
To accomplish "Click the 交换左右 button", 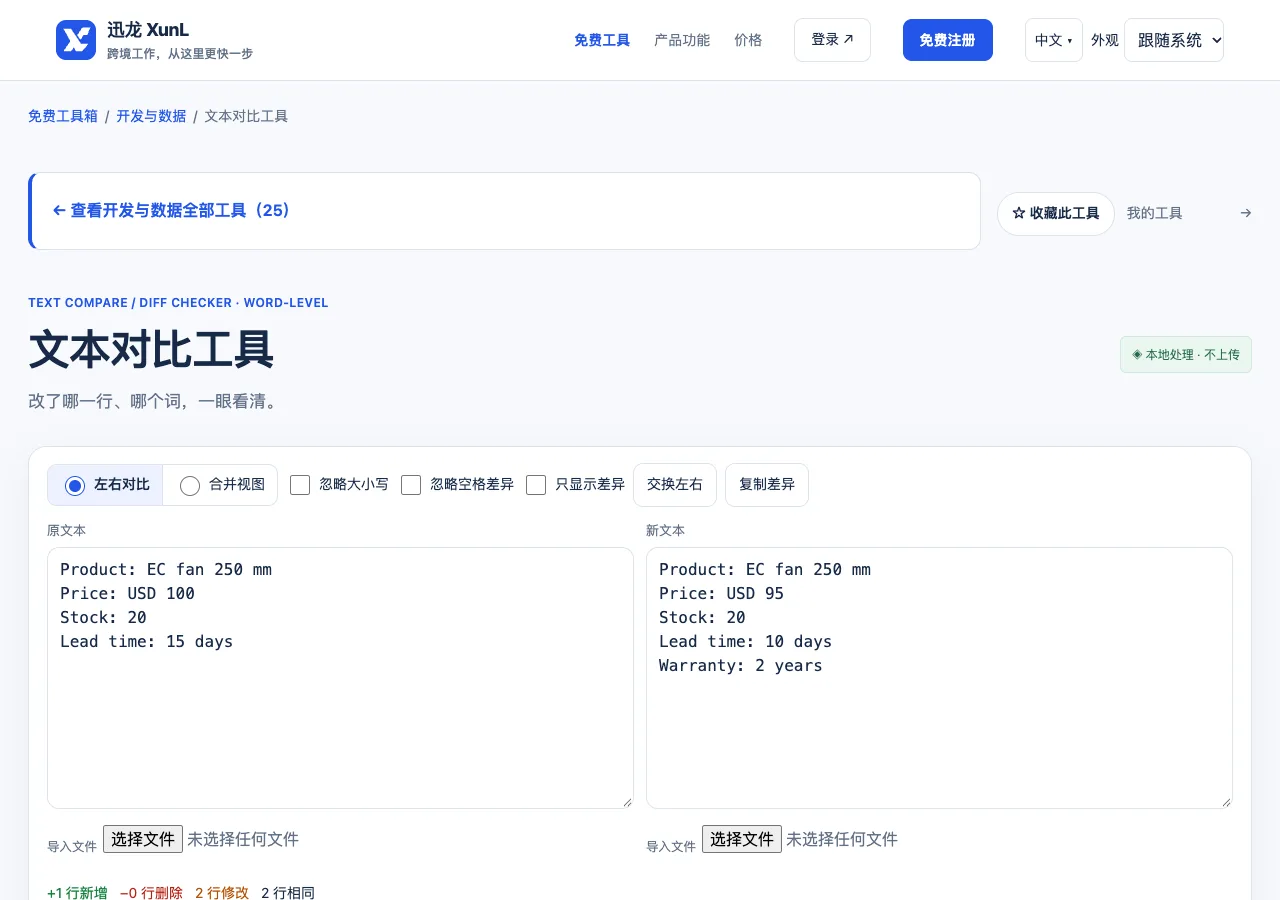I will [x=675, y=485].
